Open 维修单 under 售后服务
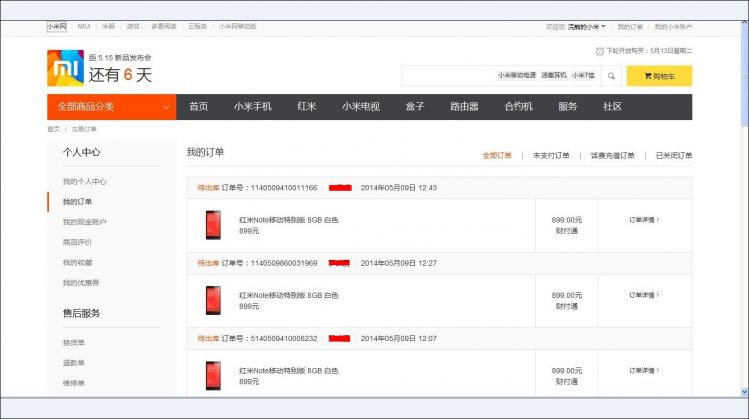Image resolution: width=749 pixels, height=419 pixels. [74, 383]
